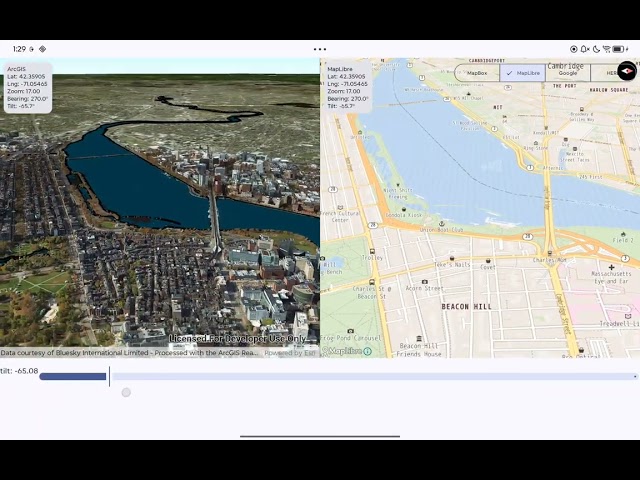Click the Acorn Street camera marker
This screenshot has width=640, height=480.
pos(425,282)
